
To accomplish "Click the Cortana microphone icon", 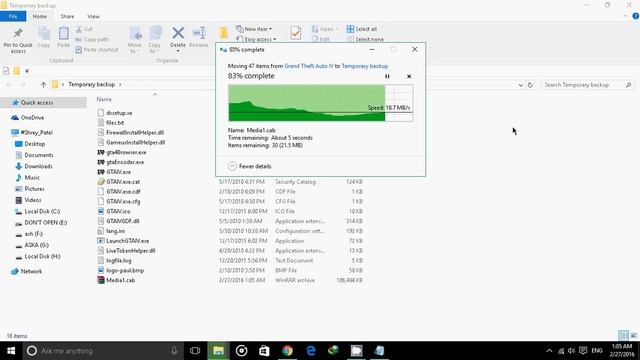I will (x=174, y=351).
